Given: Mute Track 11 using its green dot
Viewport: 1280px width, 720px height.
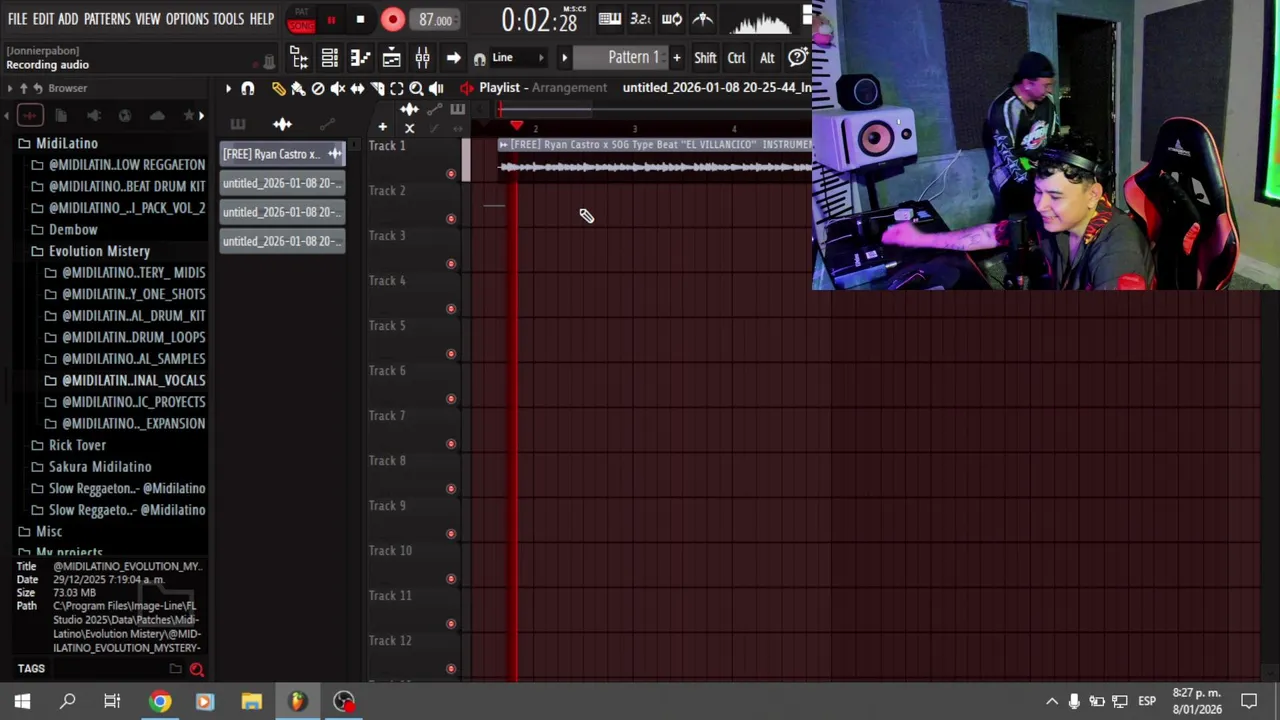Looking at the screenshot, I should point(451,624).
